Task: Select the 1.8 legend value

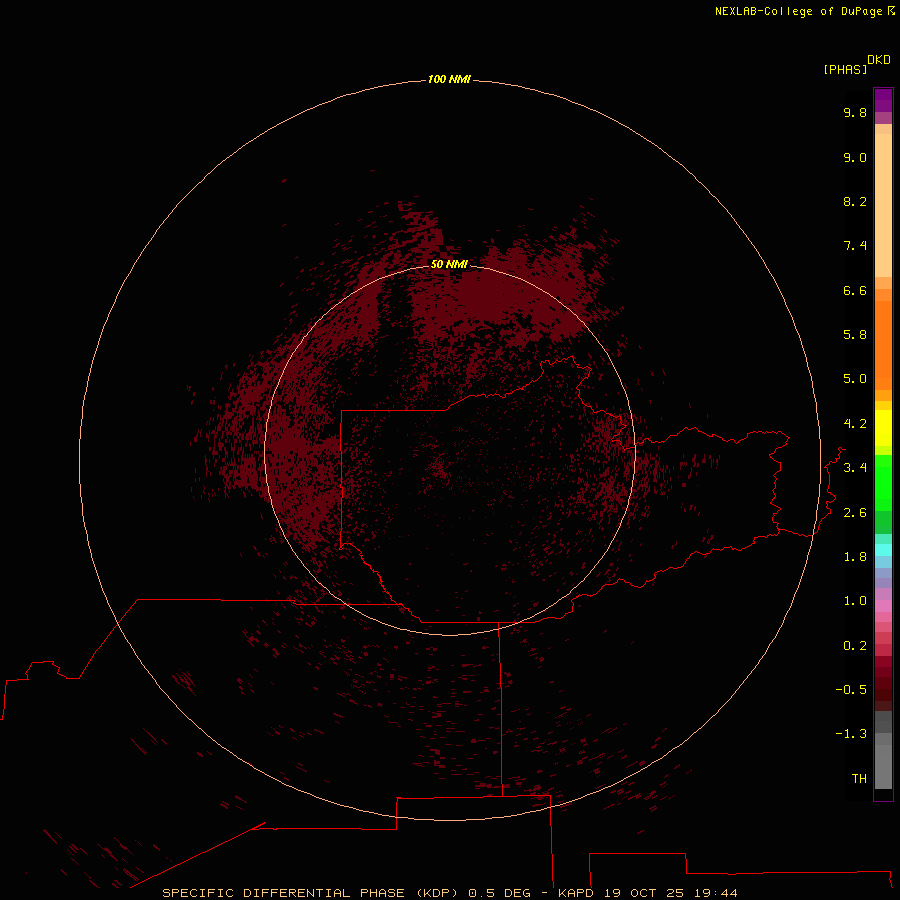Action: (x=855, y=557)
